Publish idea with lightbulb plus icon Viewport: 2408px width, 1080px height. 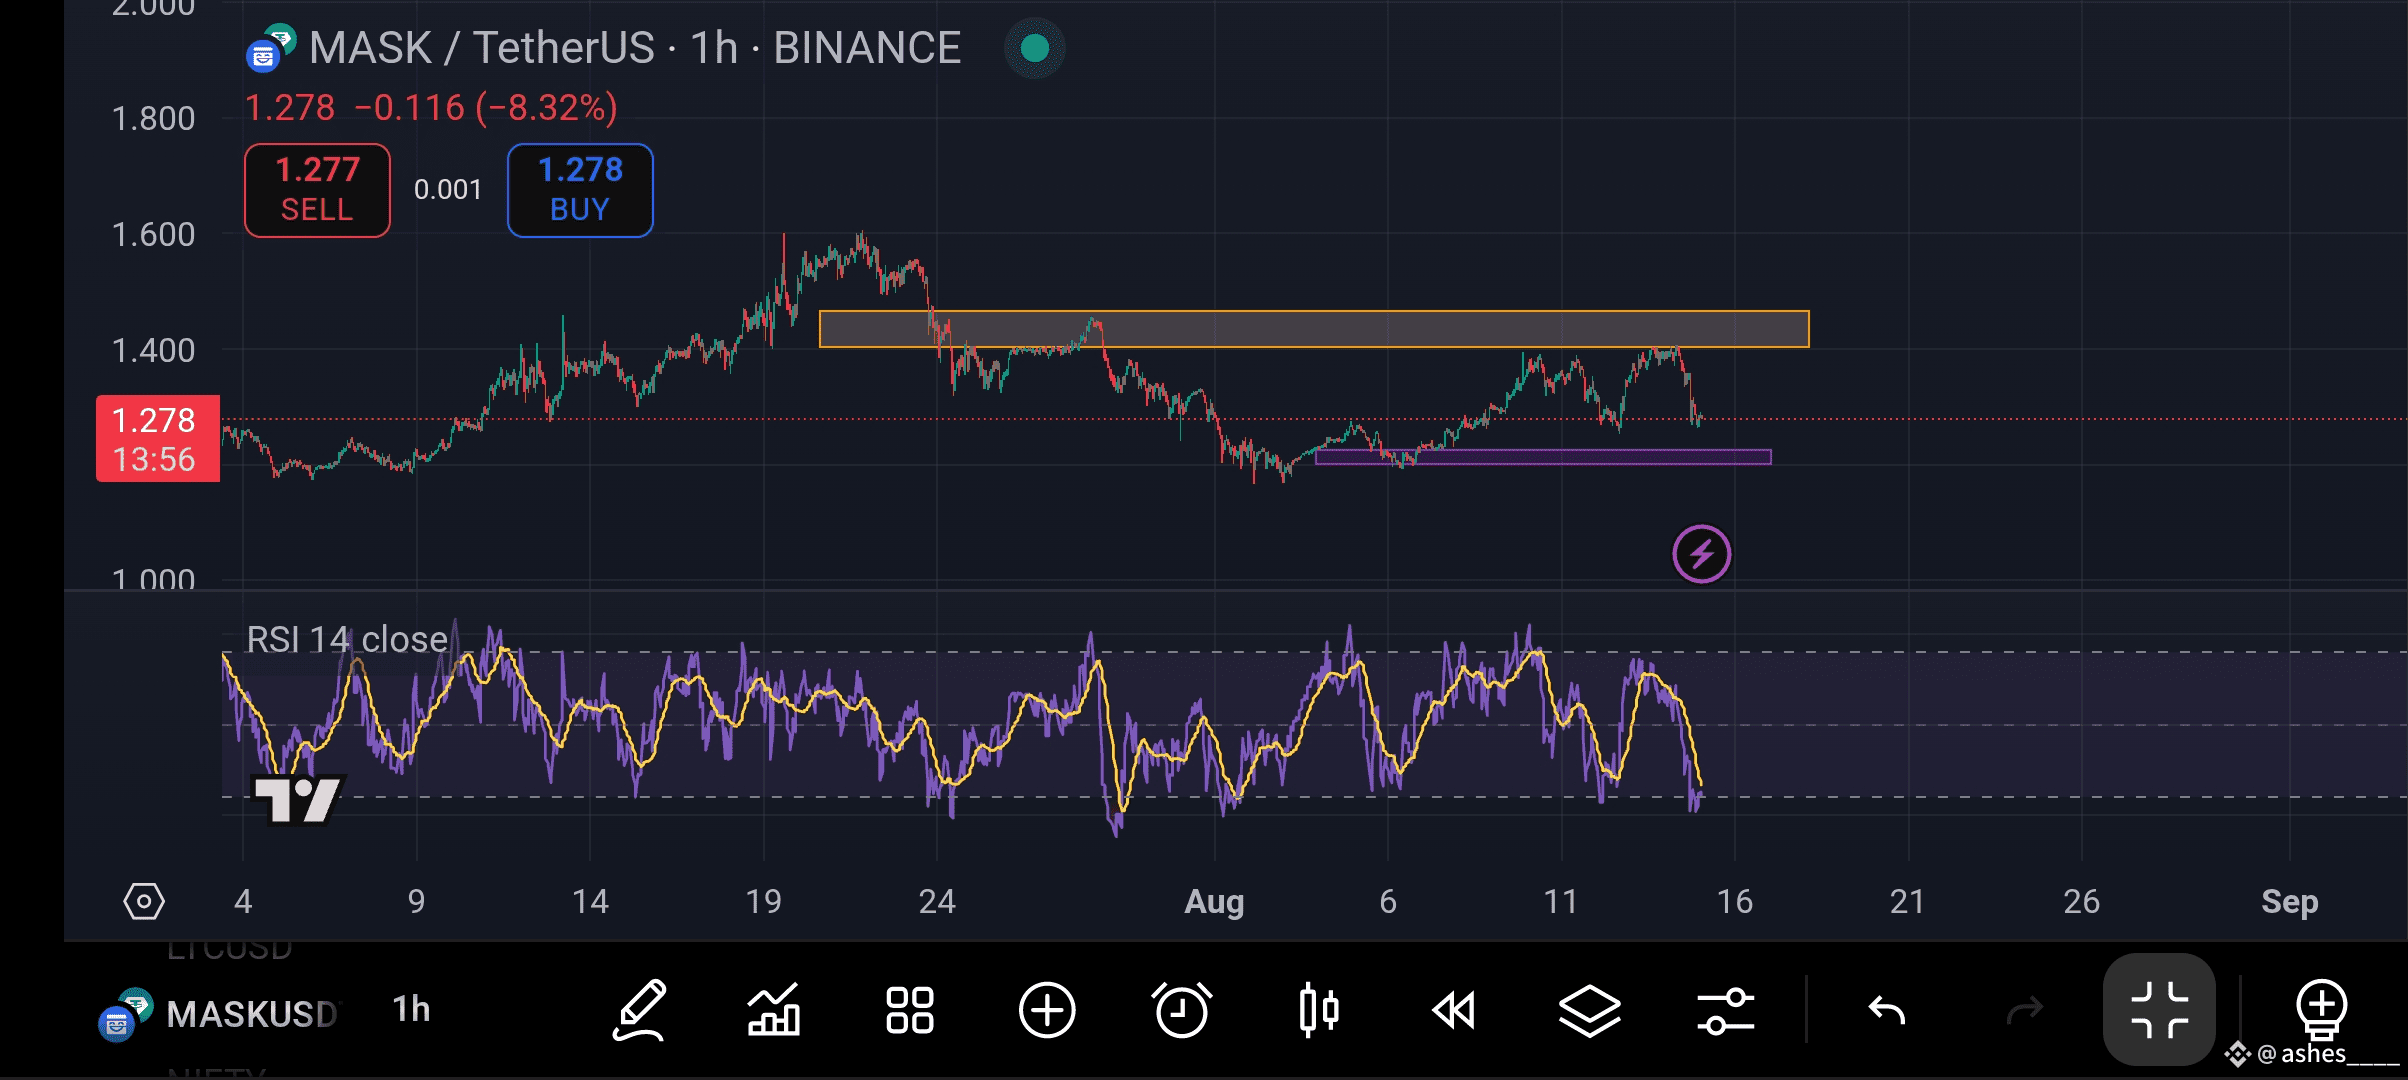[x=2322, y=1008]
